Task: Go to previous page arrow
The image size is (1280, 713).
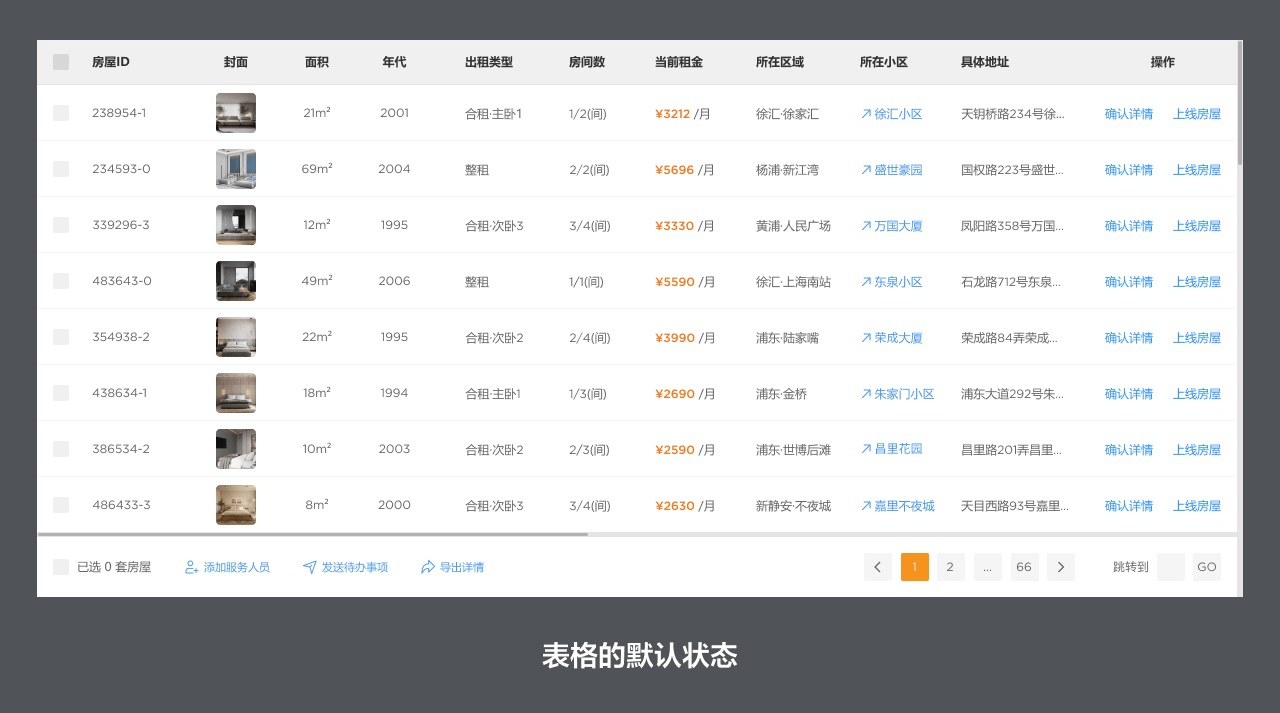Action: coord(878,567)
